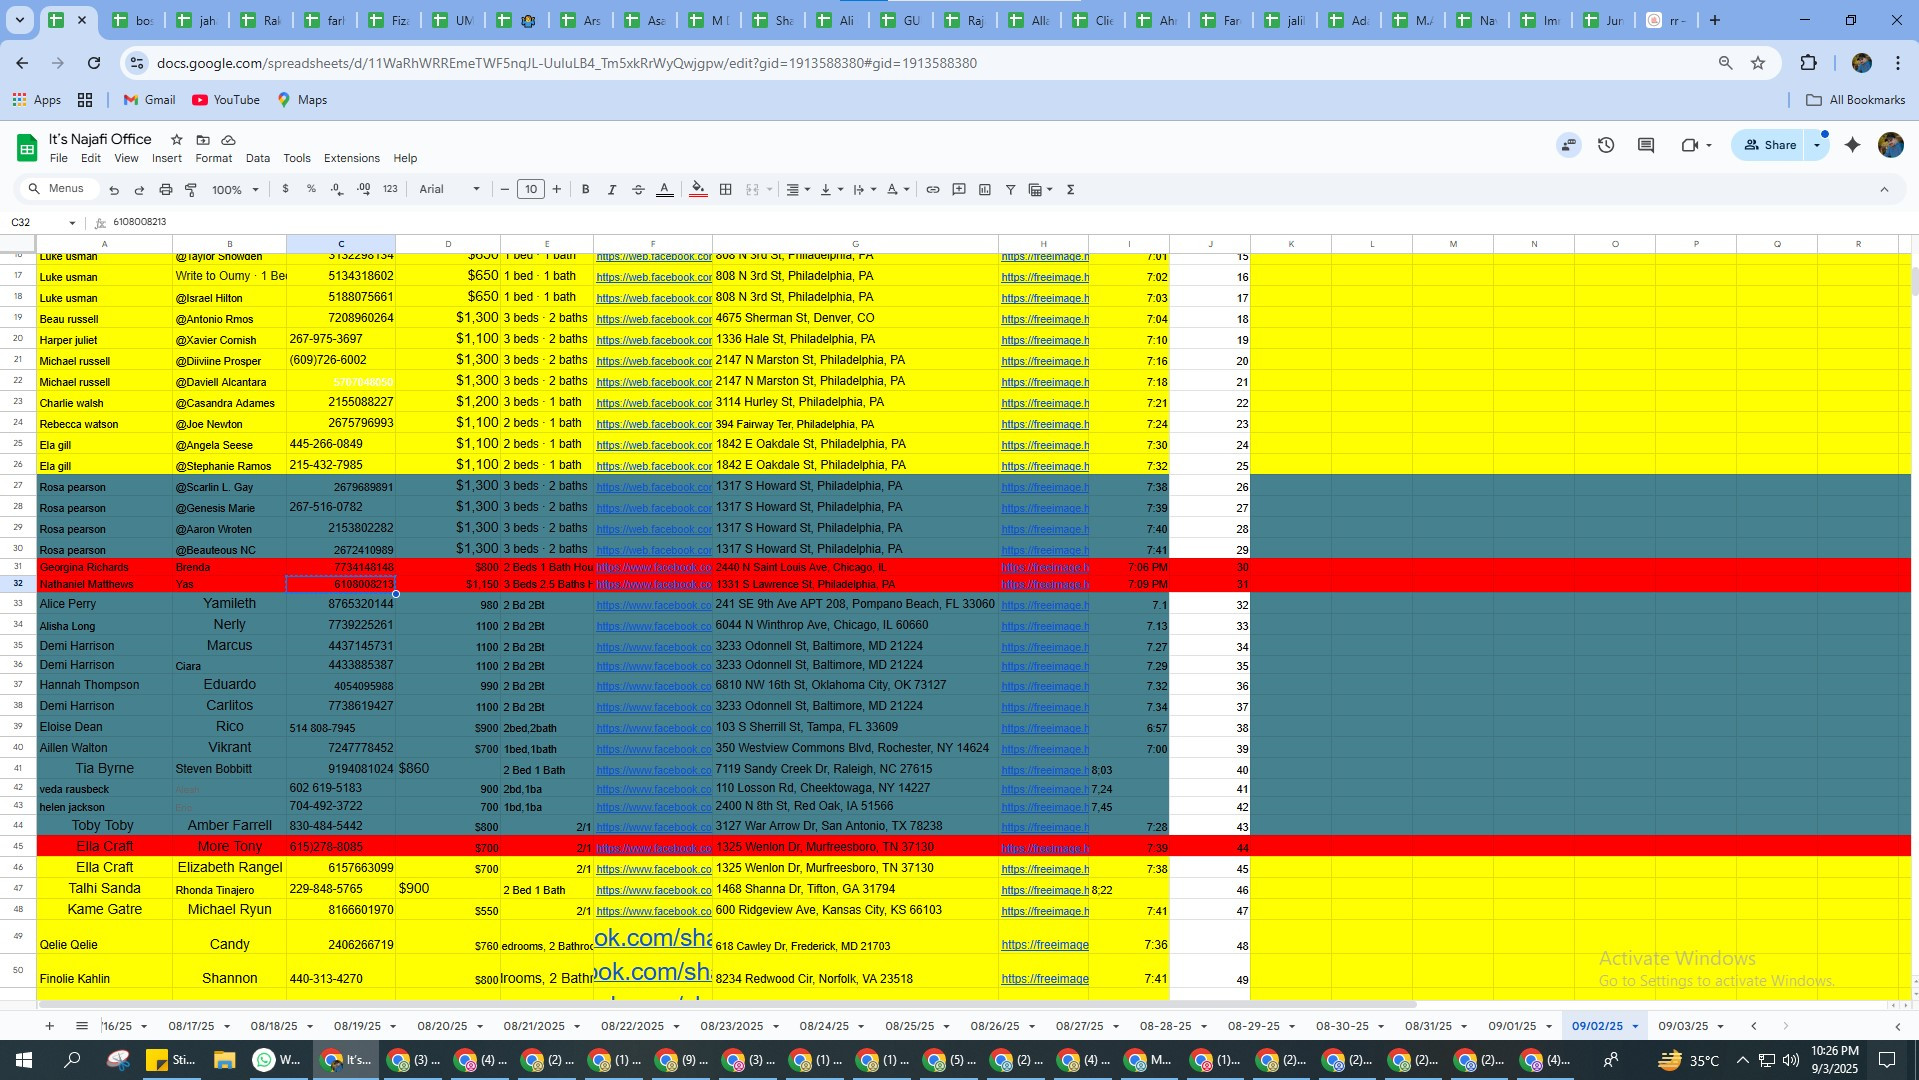Pick a text color

pos(665,189)
